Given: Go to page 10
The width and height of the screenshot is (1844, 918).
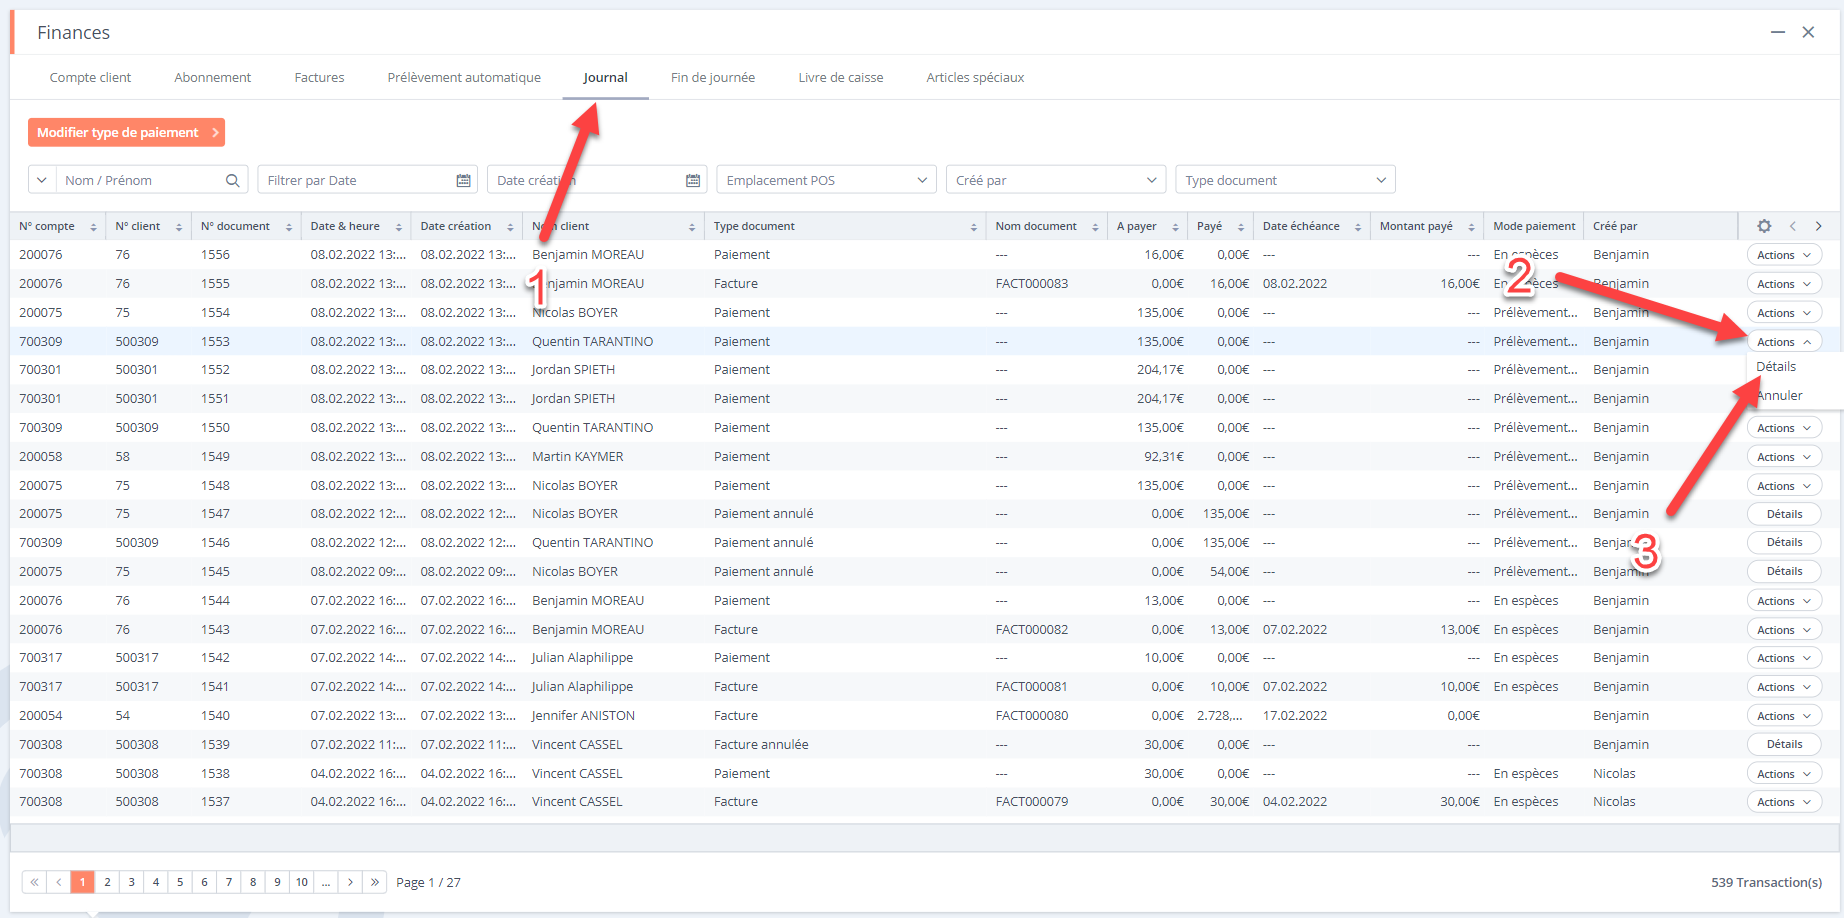Looking at the screenshot, I should tap(301, 882).
